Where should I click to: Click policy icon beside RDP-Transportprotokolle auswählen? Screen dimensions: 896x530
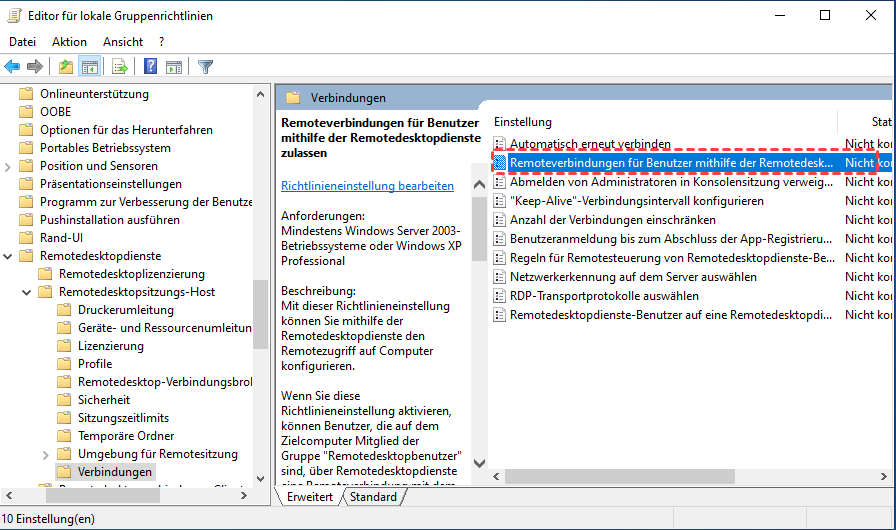point(501,296)
